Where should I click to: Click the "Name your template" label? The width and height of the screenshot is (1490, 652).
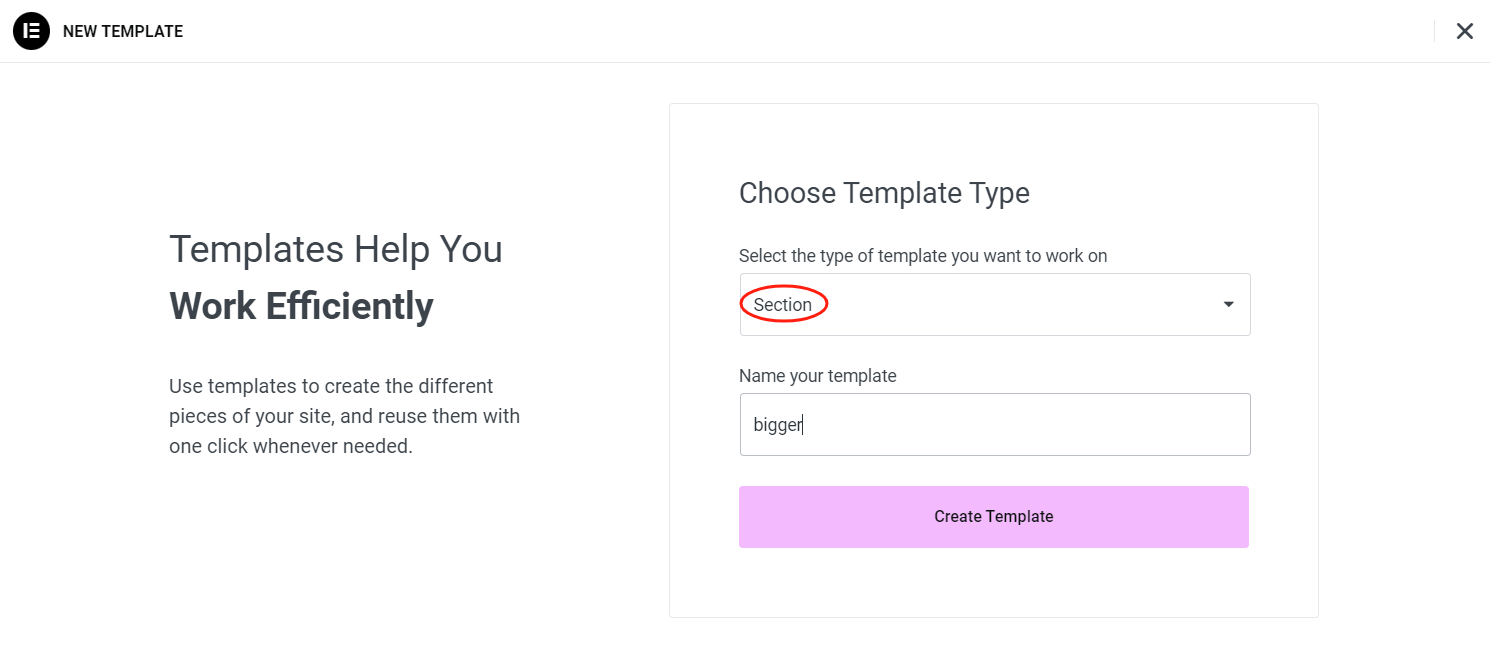[817, 376]
